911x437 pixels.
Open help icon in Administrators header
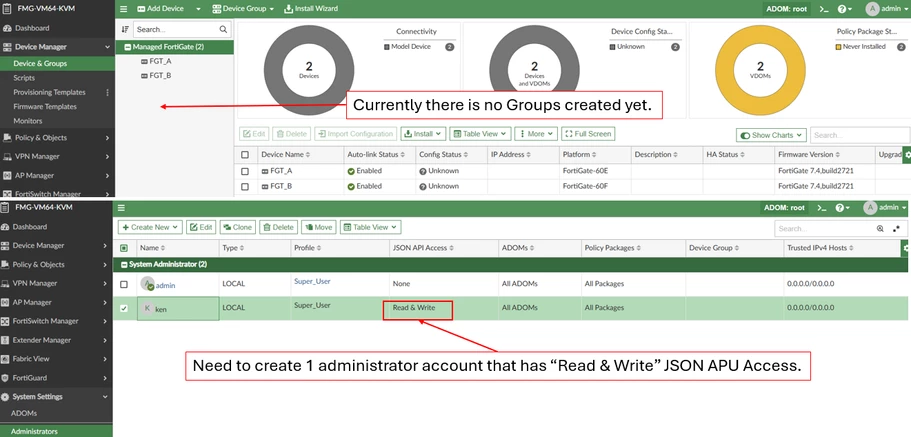point(840,207)
